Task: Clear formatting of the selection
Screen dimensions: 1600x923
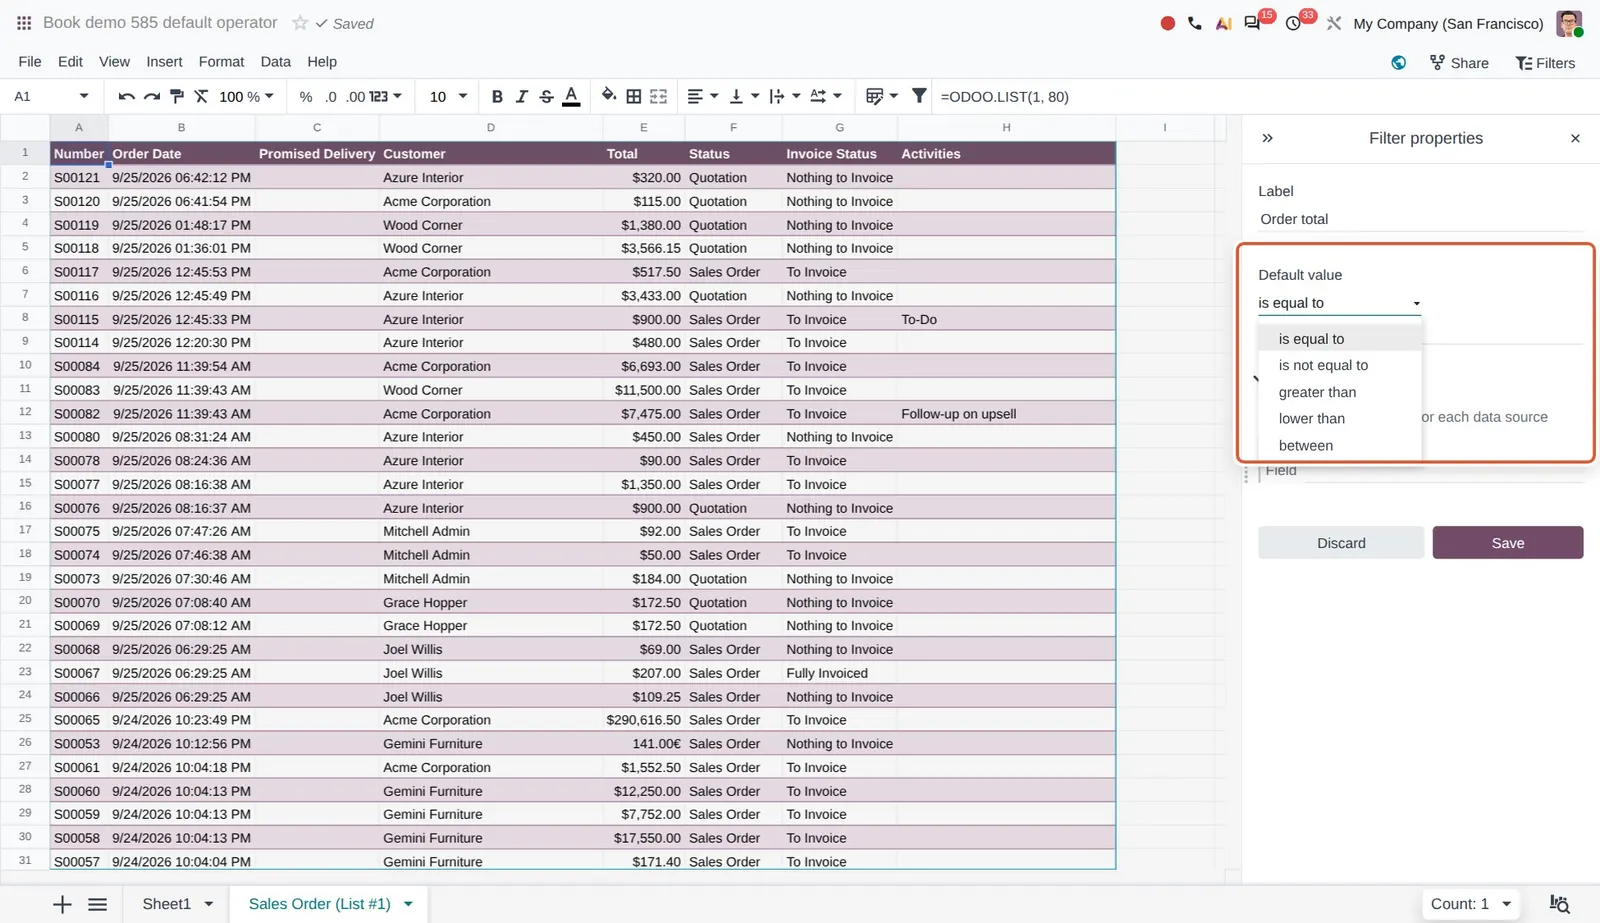Action: click(x=201, y=97)
